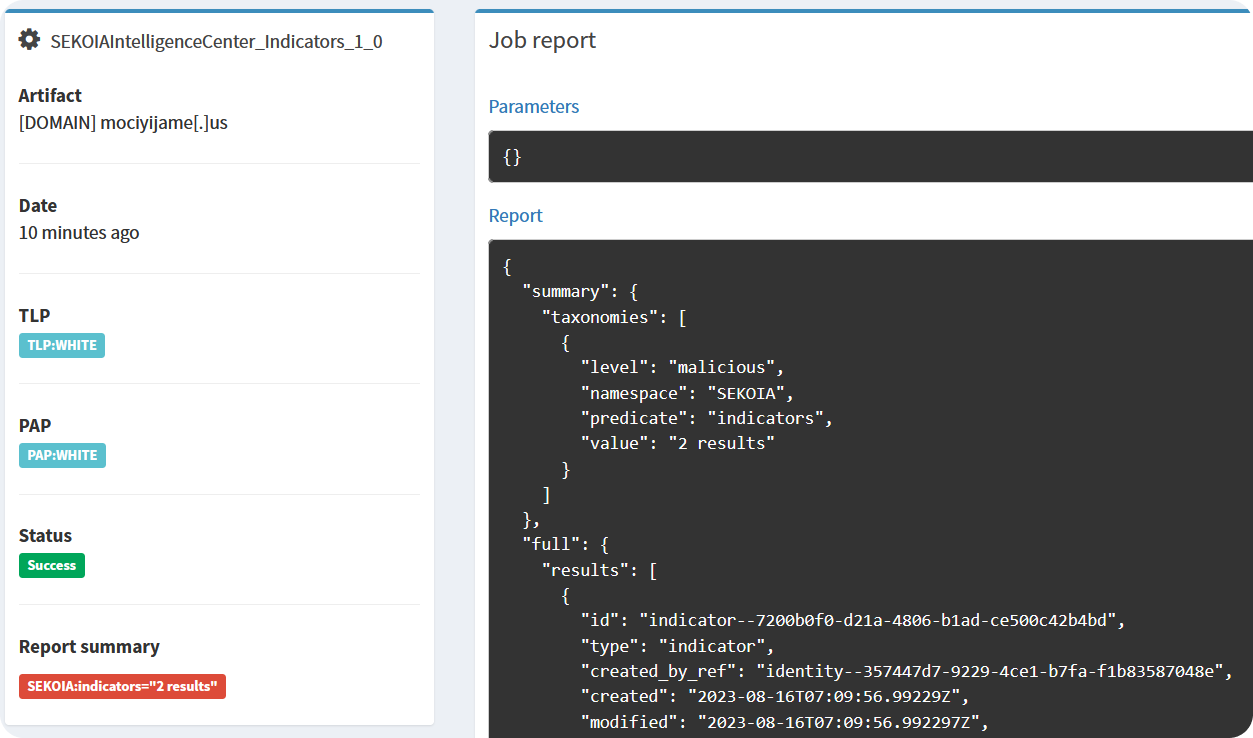
Task: Select the Artifact section heading
Action: (49, 95)
